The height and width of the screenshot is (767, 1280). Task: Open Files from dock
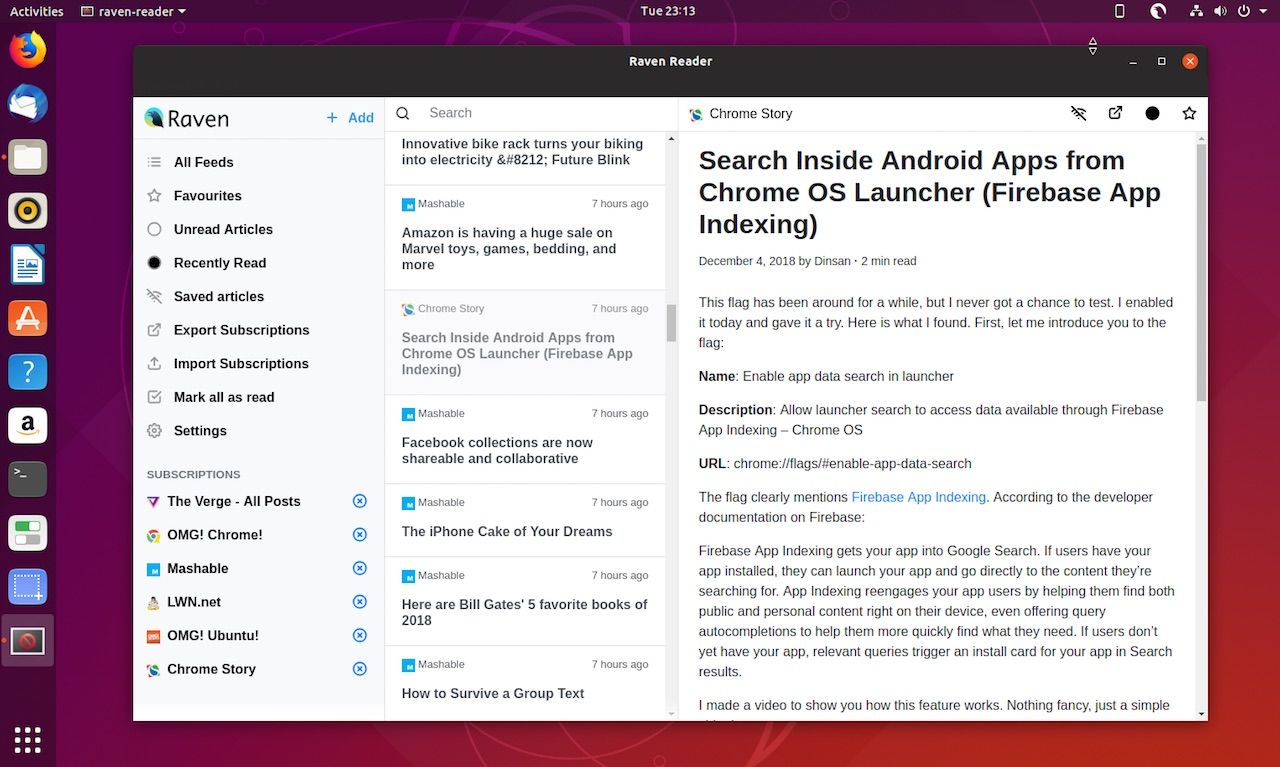point(28,157)
